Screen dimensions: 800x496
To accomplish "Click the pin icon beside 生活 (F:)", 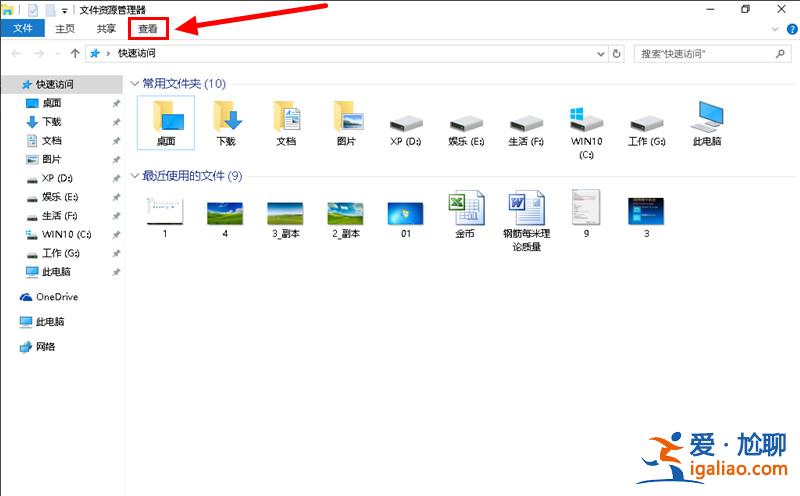I will pos(116,216).
